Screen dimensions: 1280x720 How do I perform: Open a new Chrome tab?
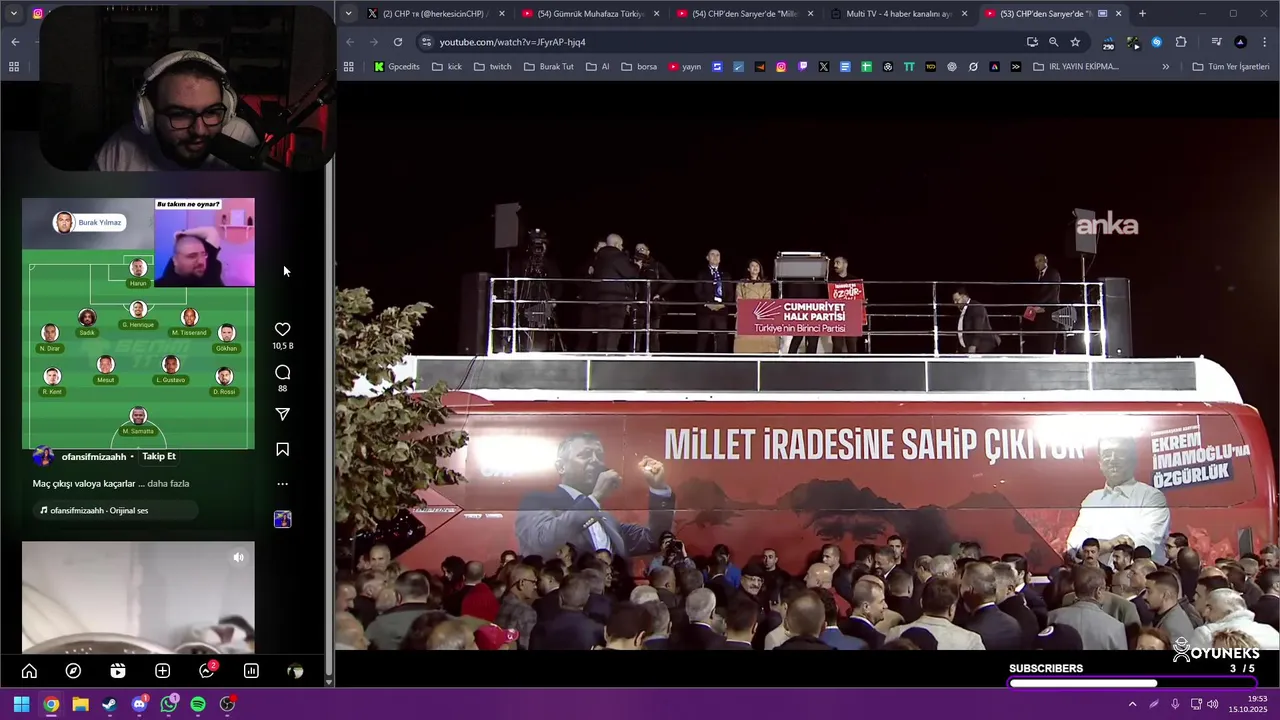pyautogui.click(x=1142, y=14)
